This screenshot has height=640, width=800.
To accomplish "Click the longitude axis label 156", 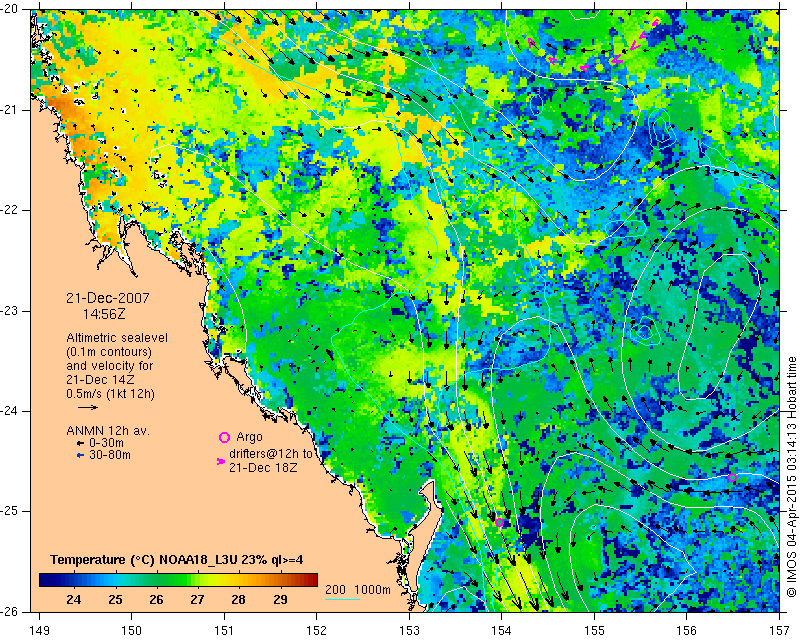I will 687,631.
